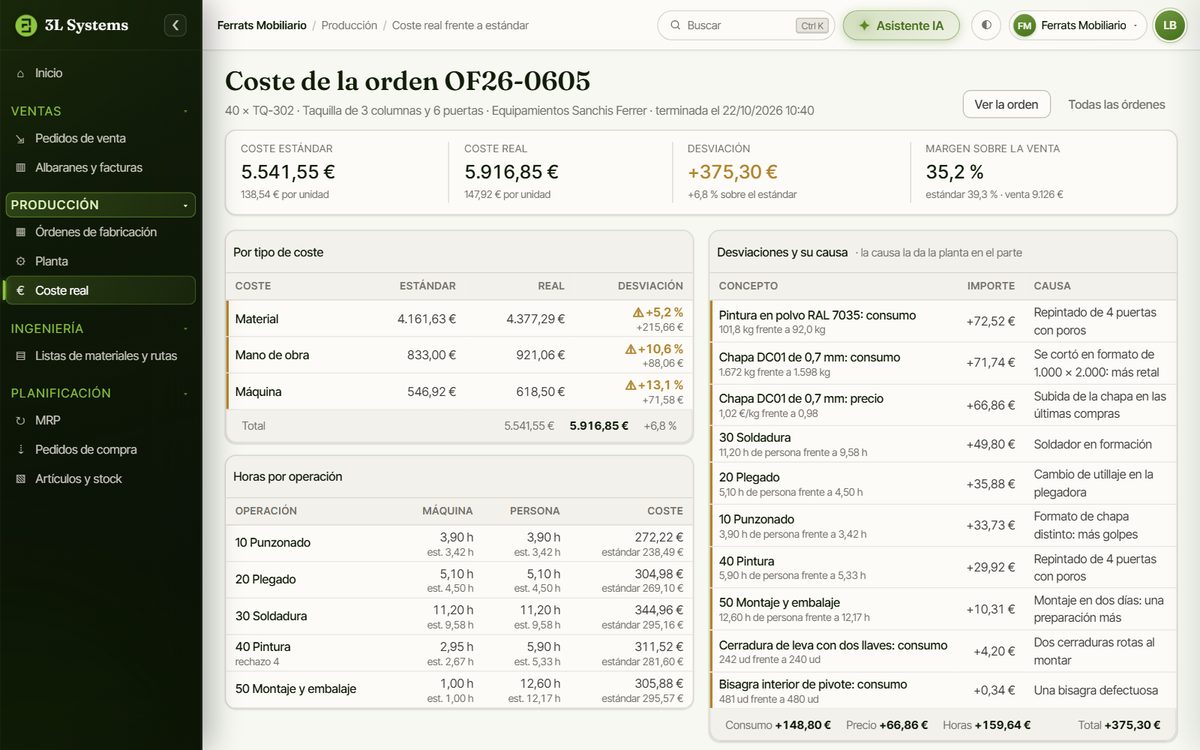Click the Coste real frente a estándar breadcrumb
Viewport: 1200px width, 750px height.
click(460, 25)
